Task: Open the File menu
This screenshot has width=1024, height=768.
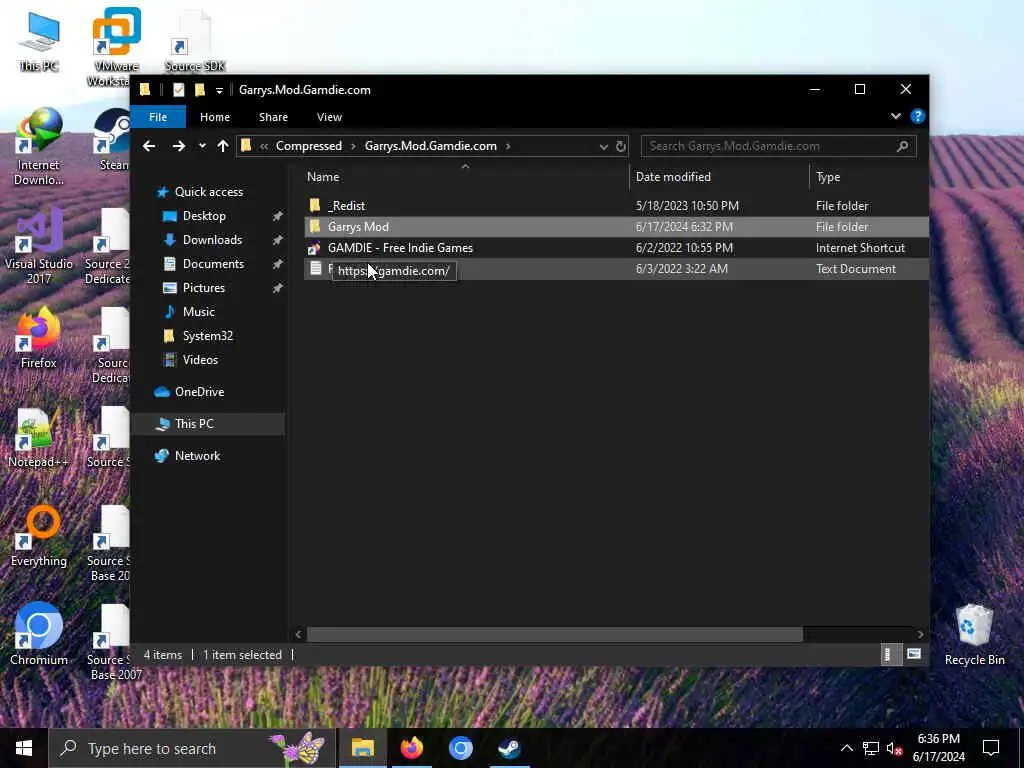Action: pyautogui.click(x=158, y=117)
